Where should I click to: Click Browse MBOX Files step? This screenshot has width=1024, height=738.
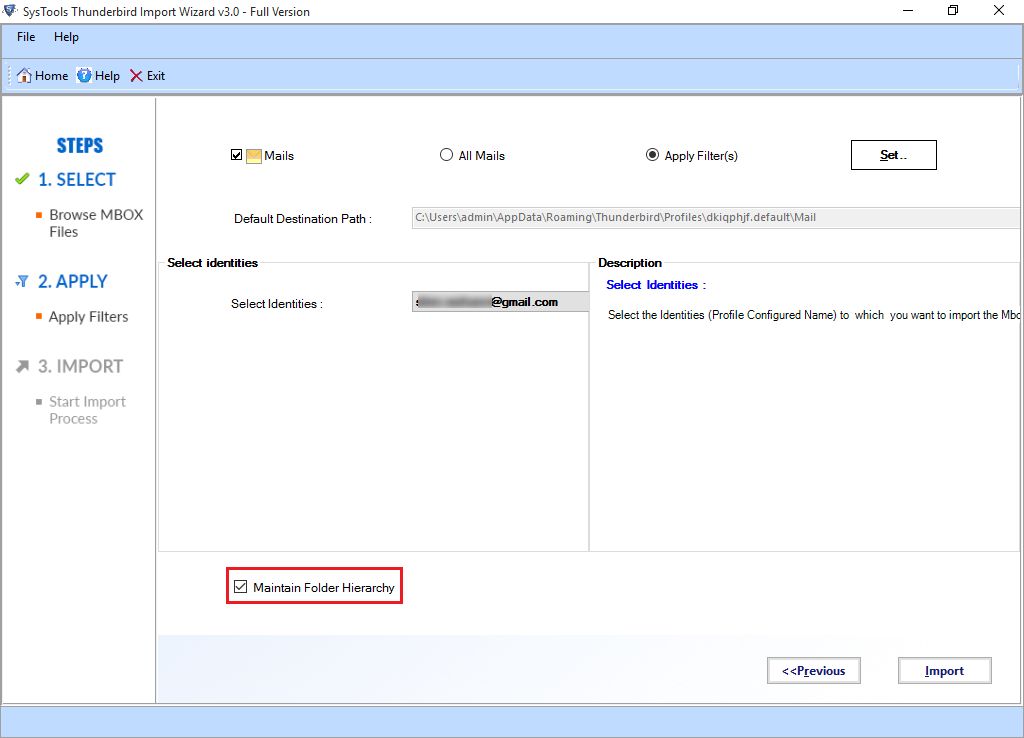[x=96, y=223]
